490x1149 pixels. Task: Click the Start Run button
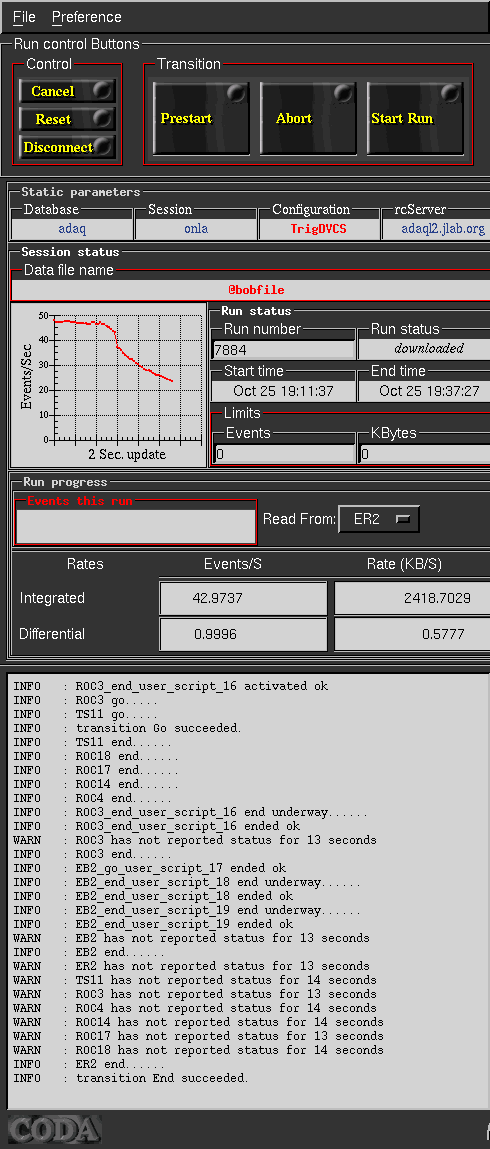click(x=415, y=118)
